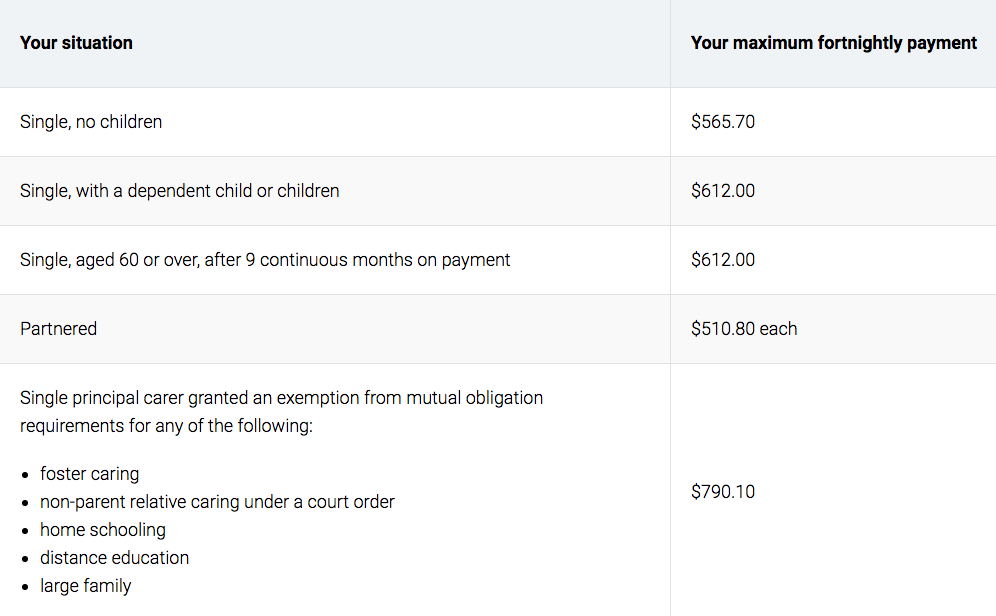Select the "Single, no children" row label
Screen dimensions: 996x616
pos(91,122)
